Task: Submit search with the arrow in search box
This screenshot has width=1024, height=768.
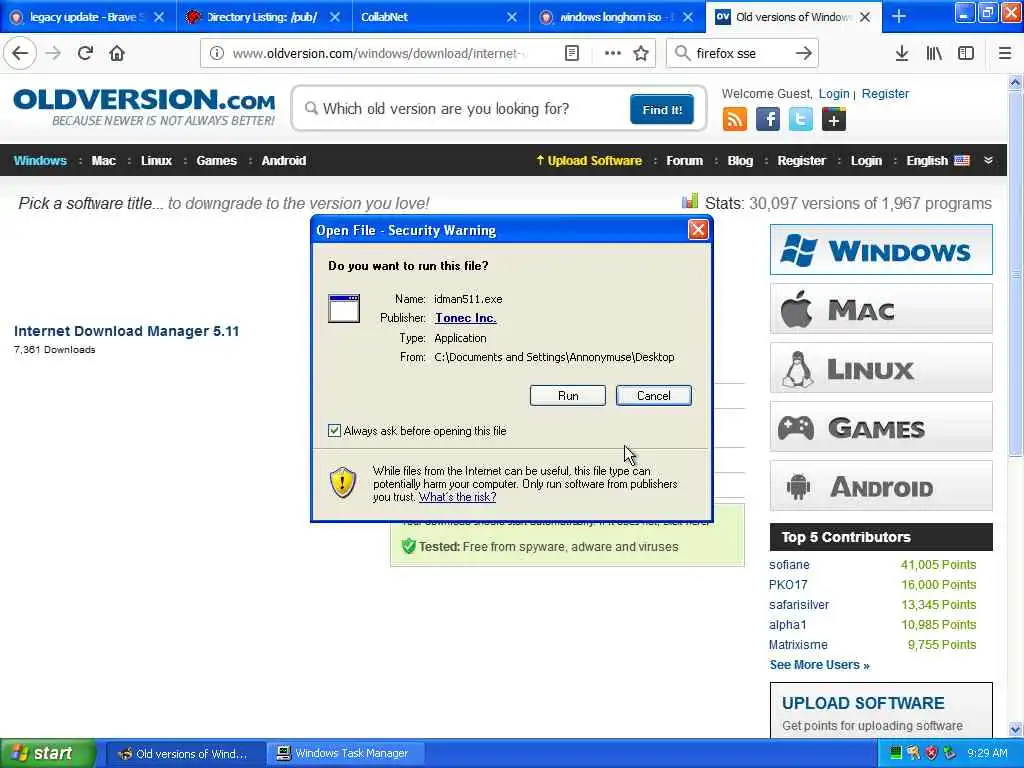Action: point(804,54)
